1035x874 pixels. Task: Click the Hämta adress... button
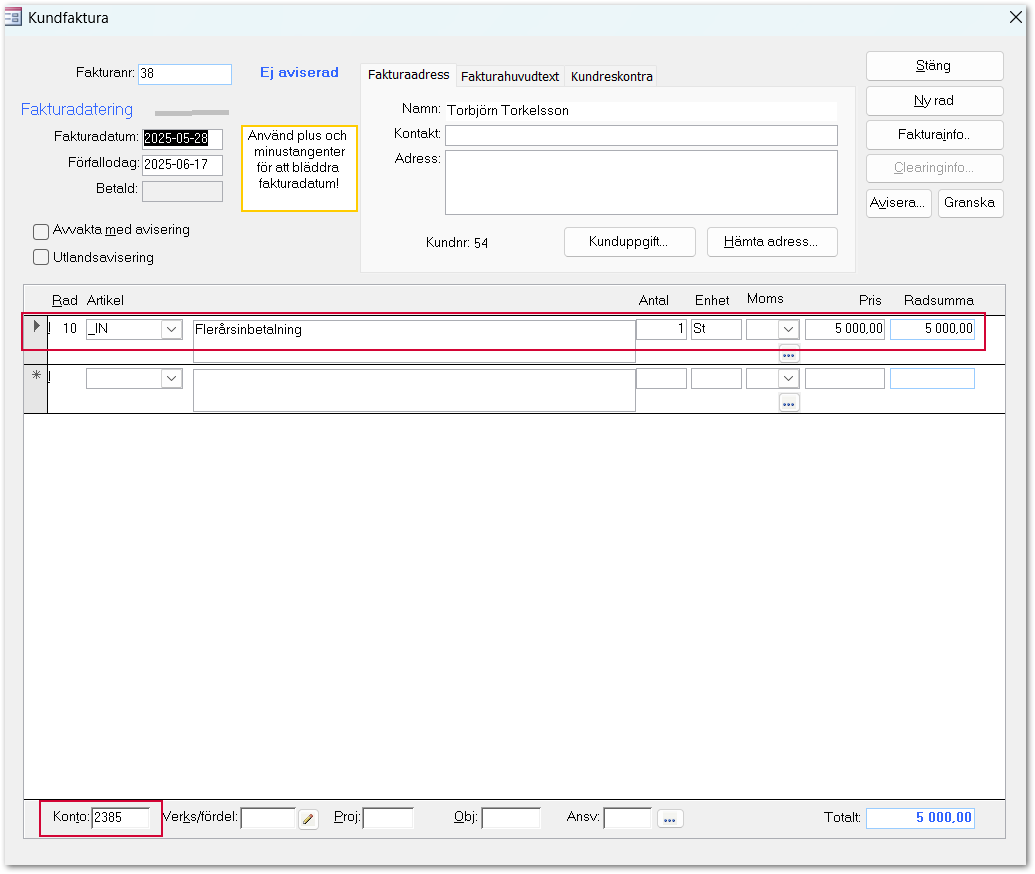[771, 241]
